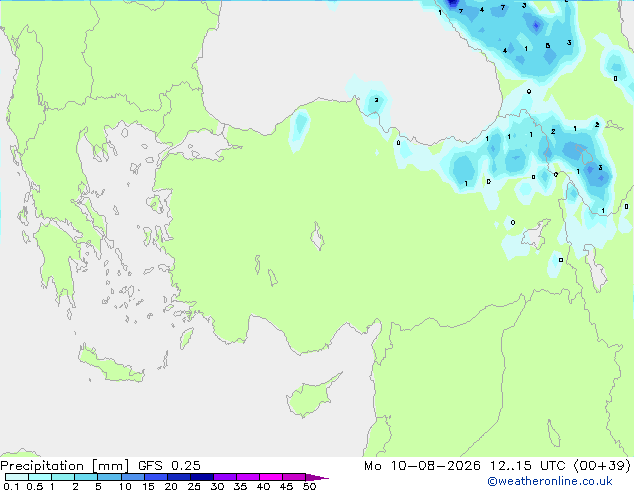Select the 40–45 mm magenta legend swatch
This screenshot has height=490, width=634.
click(x=271, y=477)
